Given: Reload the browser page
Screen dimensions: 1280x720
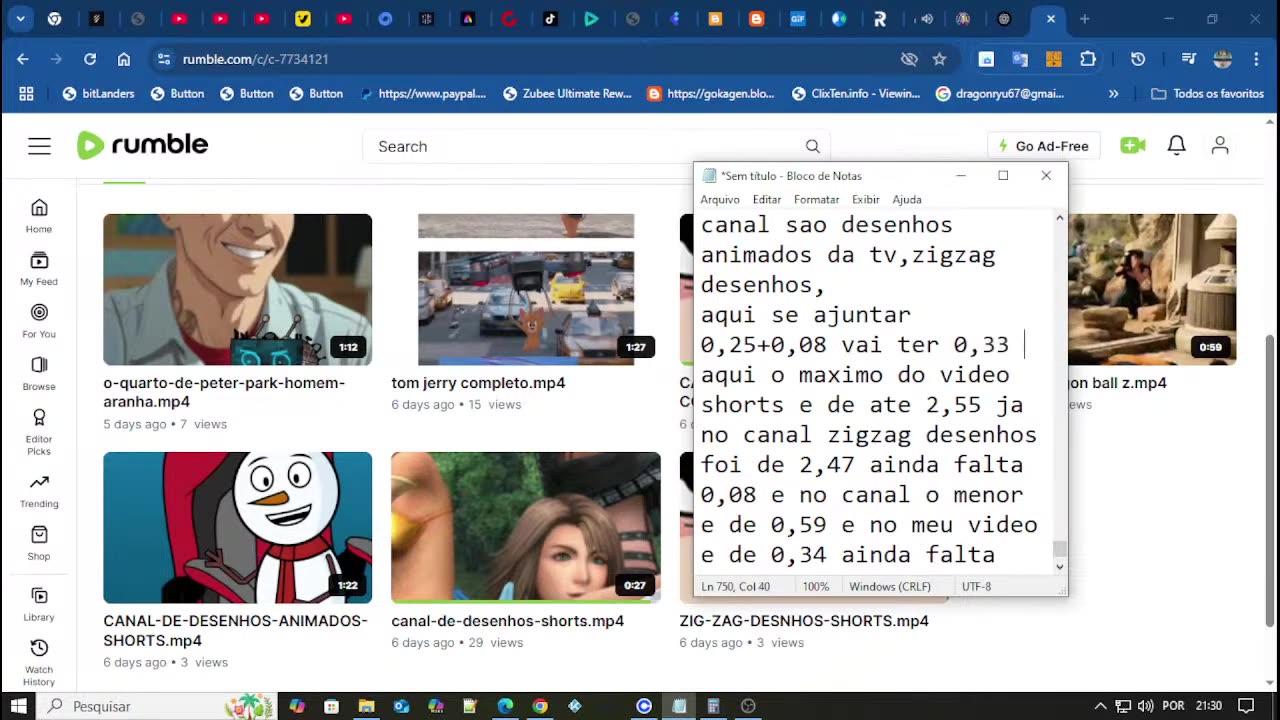Looking at the screenshot, I should coord(90,59).
